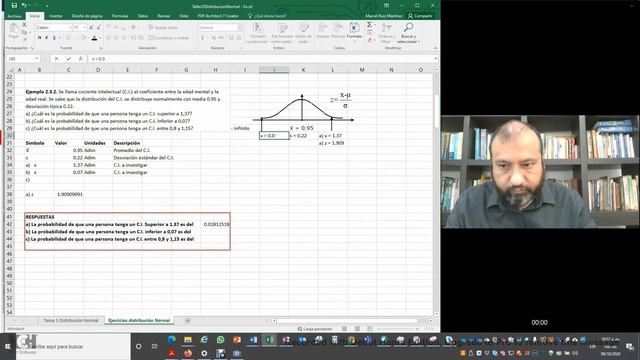Click the Cut scissors icon
Screen dimensions: 640x360
point(24,25)
